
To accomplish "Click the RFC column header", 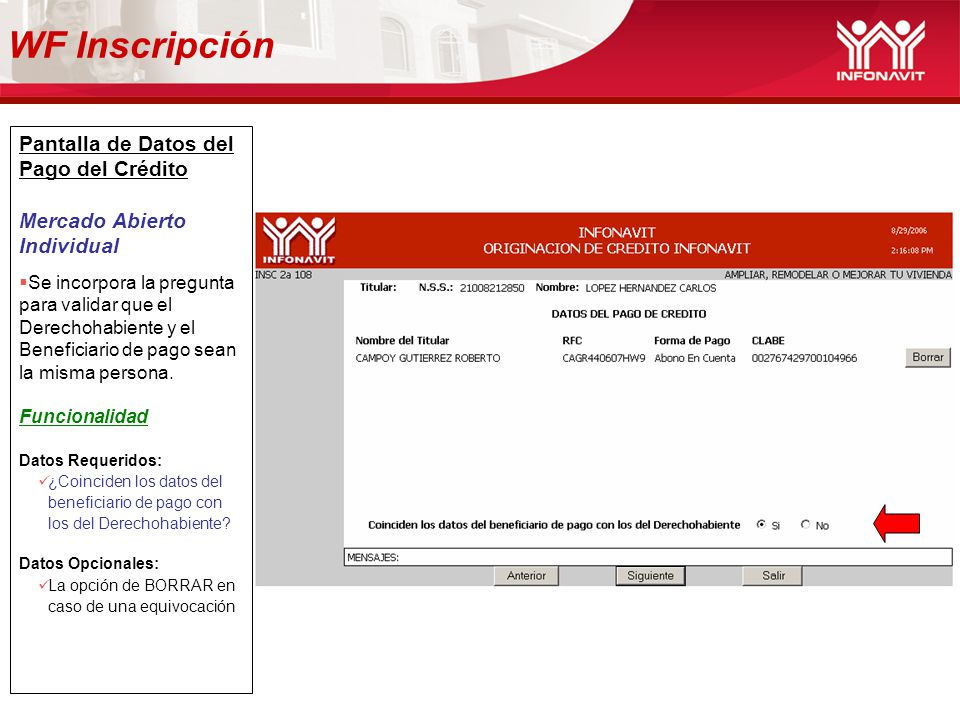I will click(572, 340).
